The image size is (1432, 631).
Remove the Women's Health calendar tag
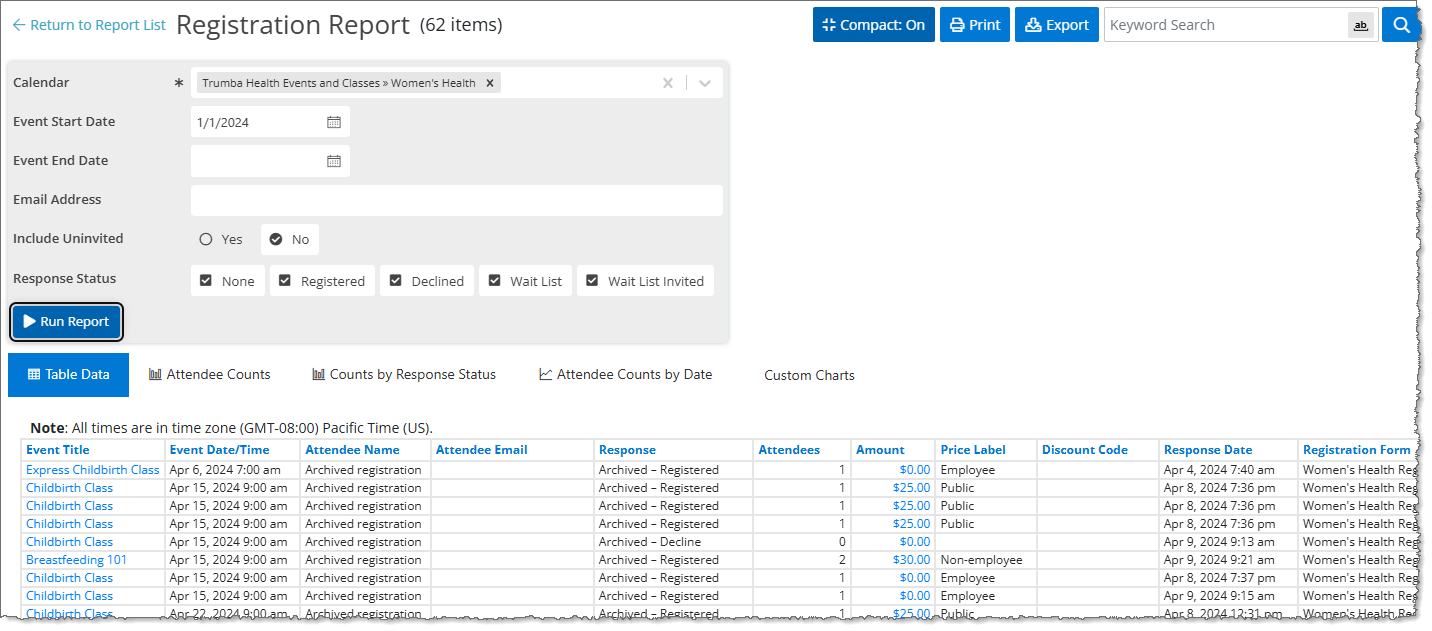[x=490, y=83]
